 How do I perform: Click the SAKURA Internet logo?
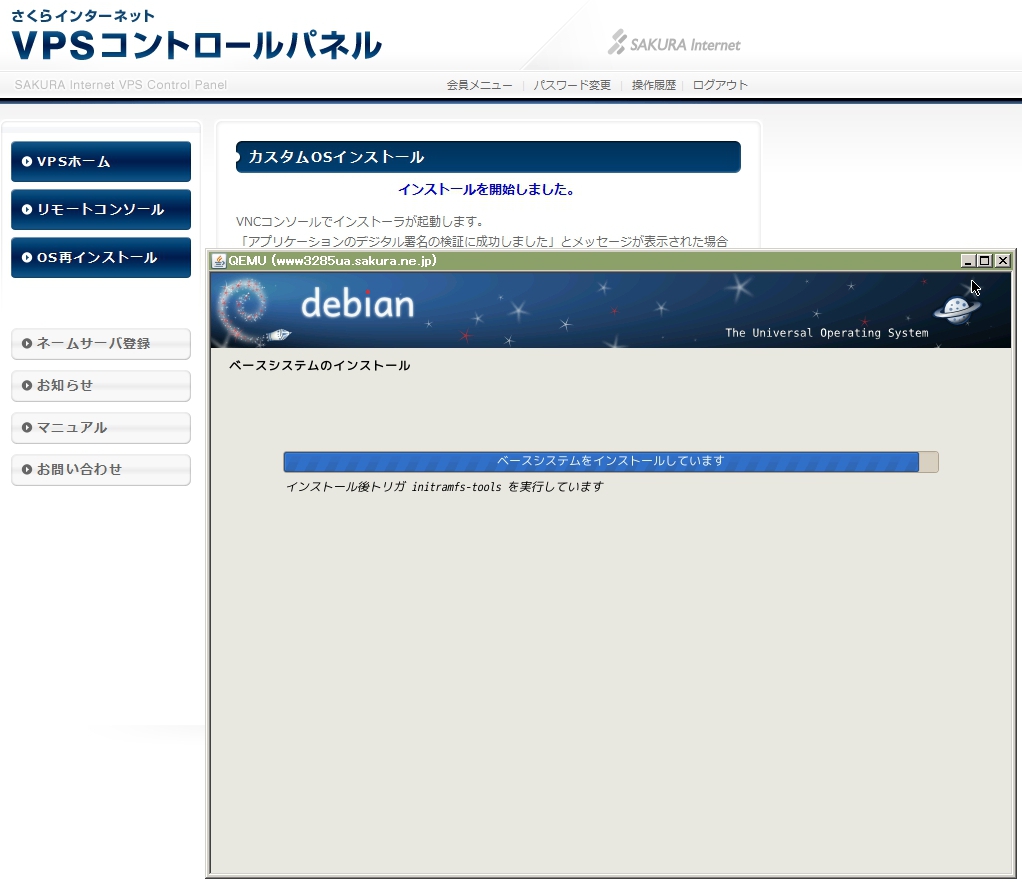coord(675,43)
